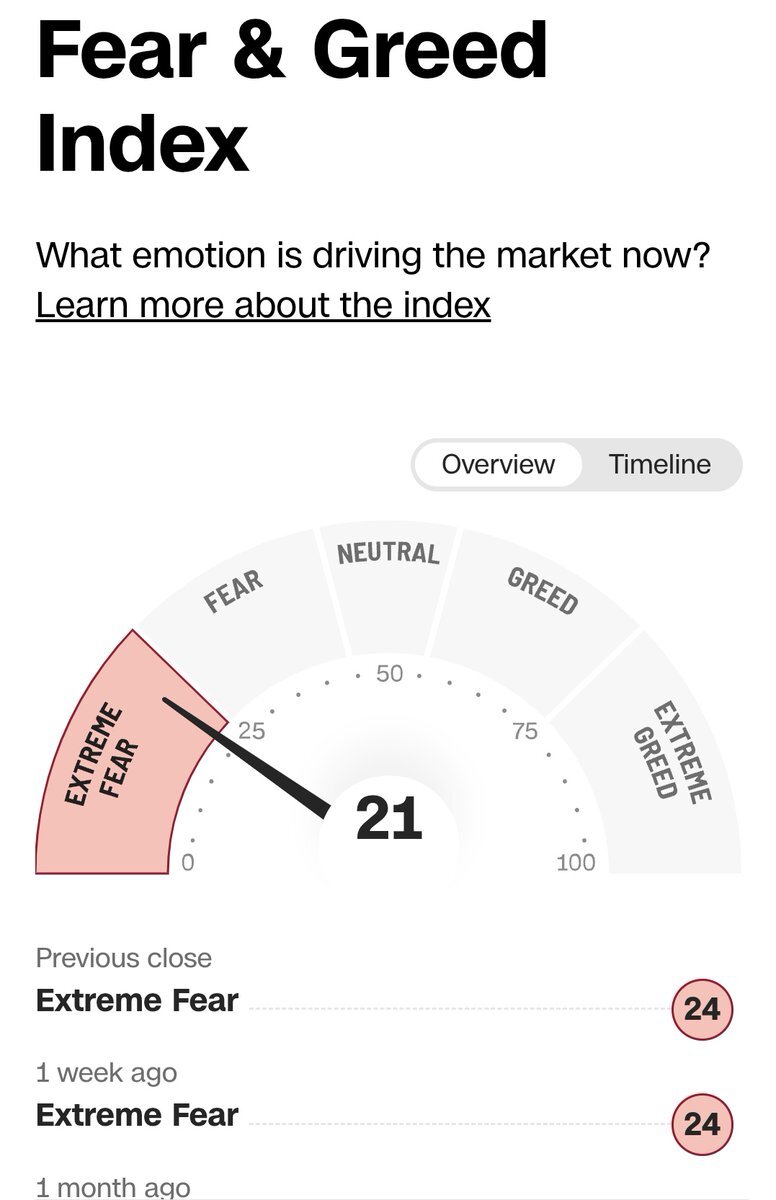This screenshot has height=1200, width=776.
Task: Click the previous close 24 badge
Action: click(702, 1009)
